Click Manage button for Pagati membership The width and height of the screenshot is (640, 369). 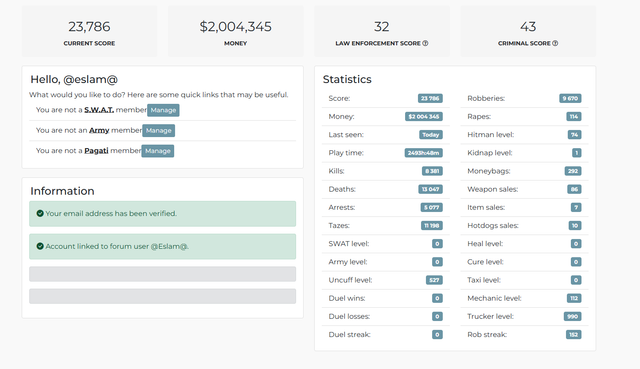[x=158, y=151]
